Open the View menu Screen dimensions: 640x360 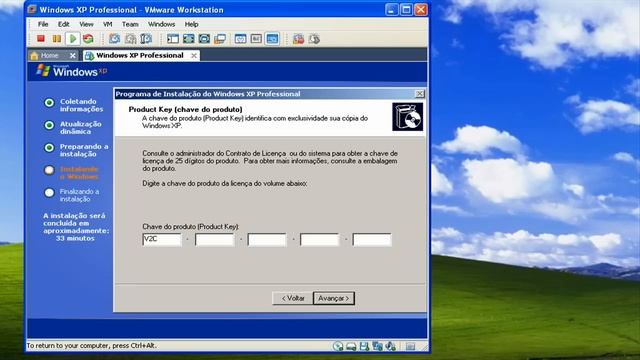point(86,24)
